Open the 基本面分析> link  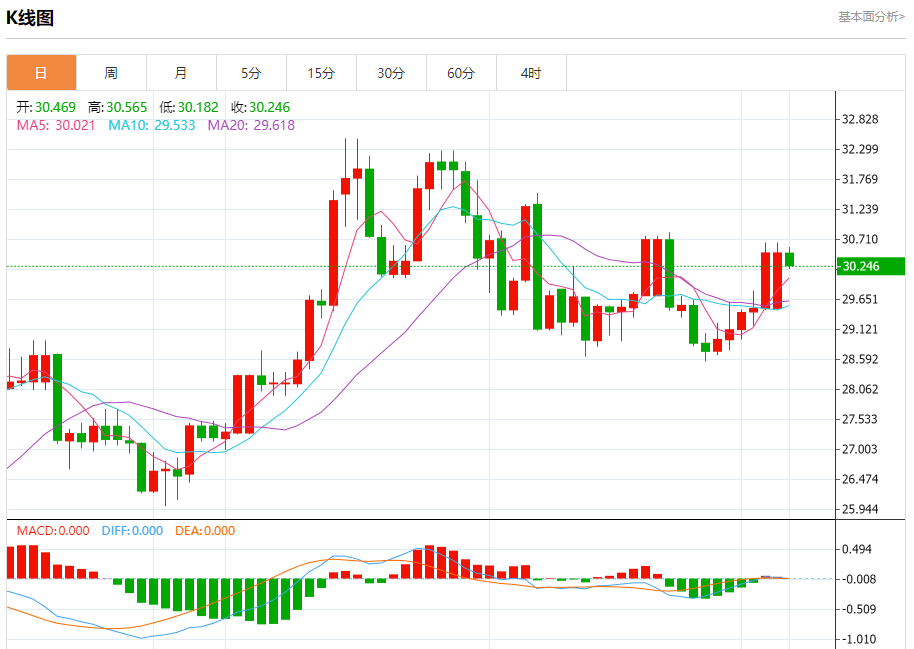click(871, 17)
